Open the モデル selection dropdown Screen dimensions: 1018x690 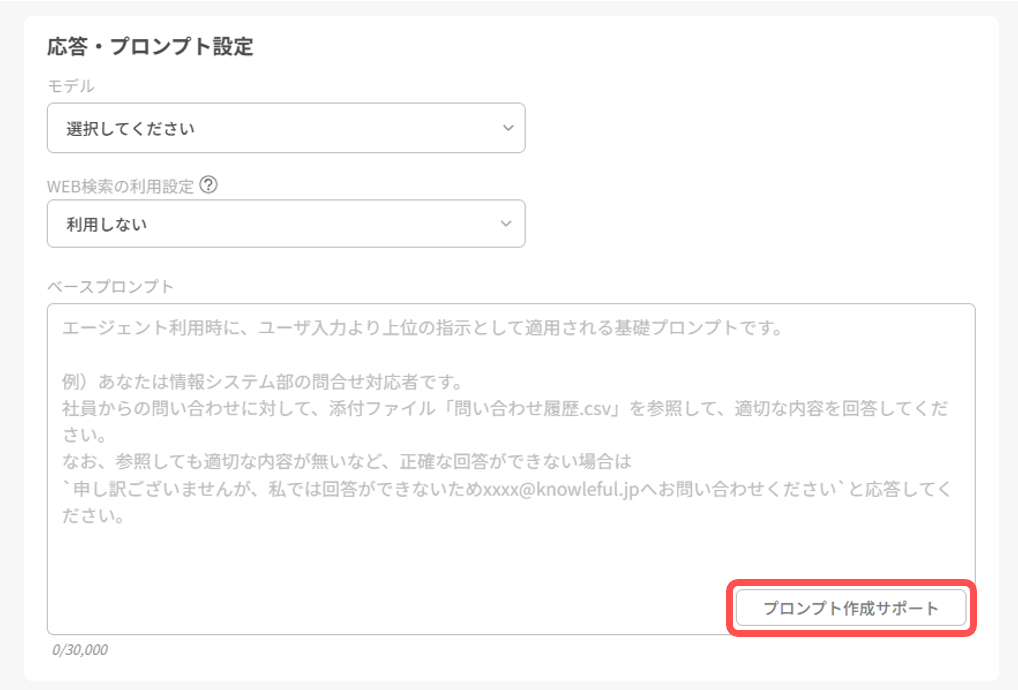click(x=286, y=128)
